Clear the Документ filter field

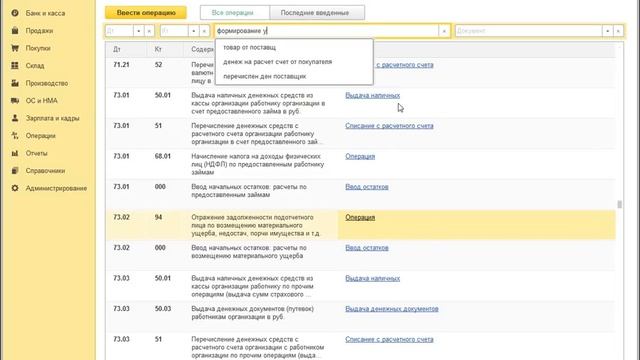[x=618, y=31]
